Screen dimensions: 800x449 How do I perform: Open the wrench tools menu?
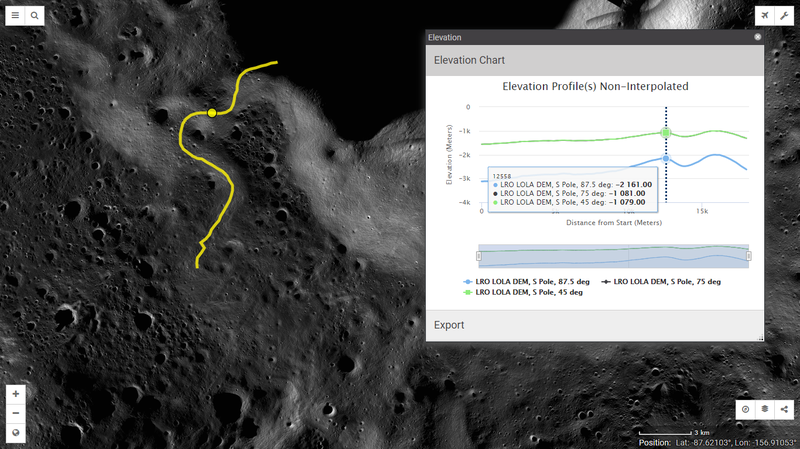coord(784,16)
